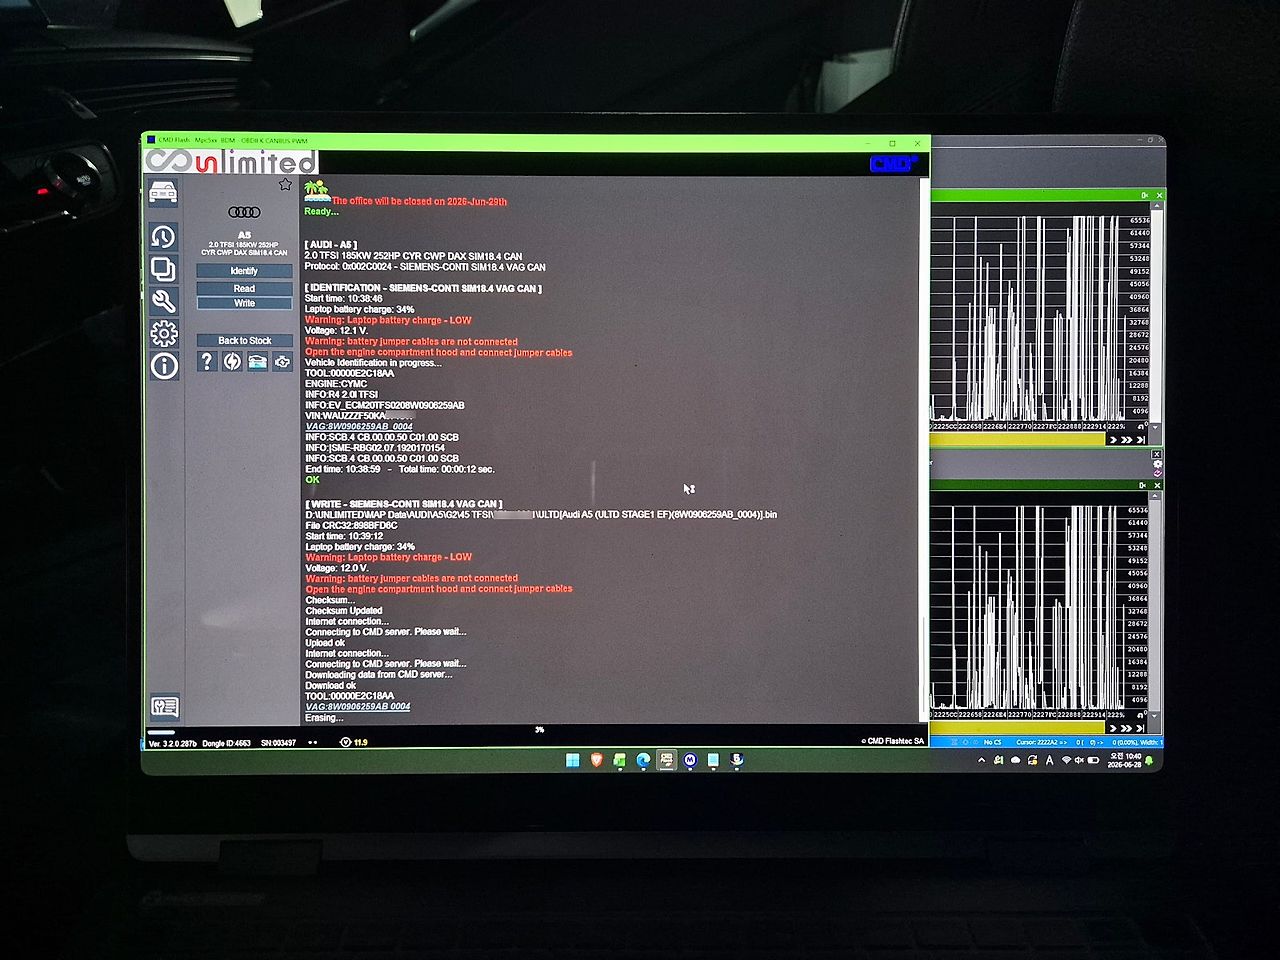Click the engine icon under Back to Stock

point(282,361)
